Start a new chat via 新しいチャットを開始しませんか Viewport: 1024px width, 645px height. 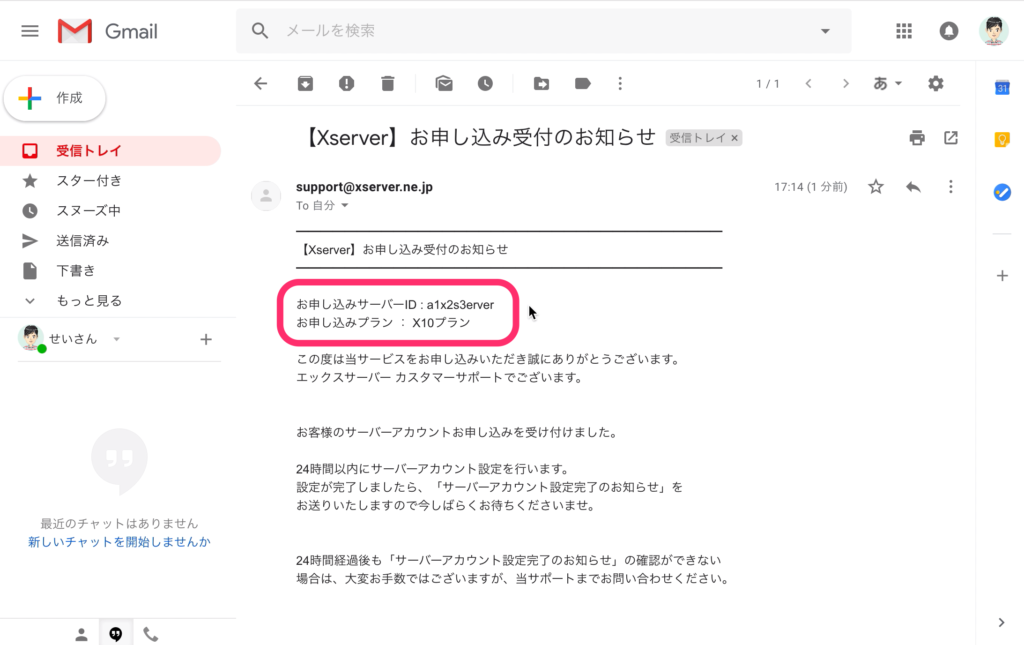click(x=120, y=541)
